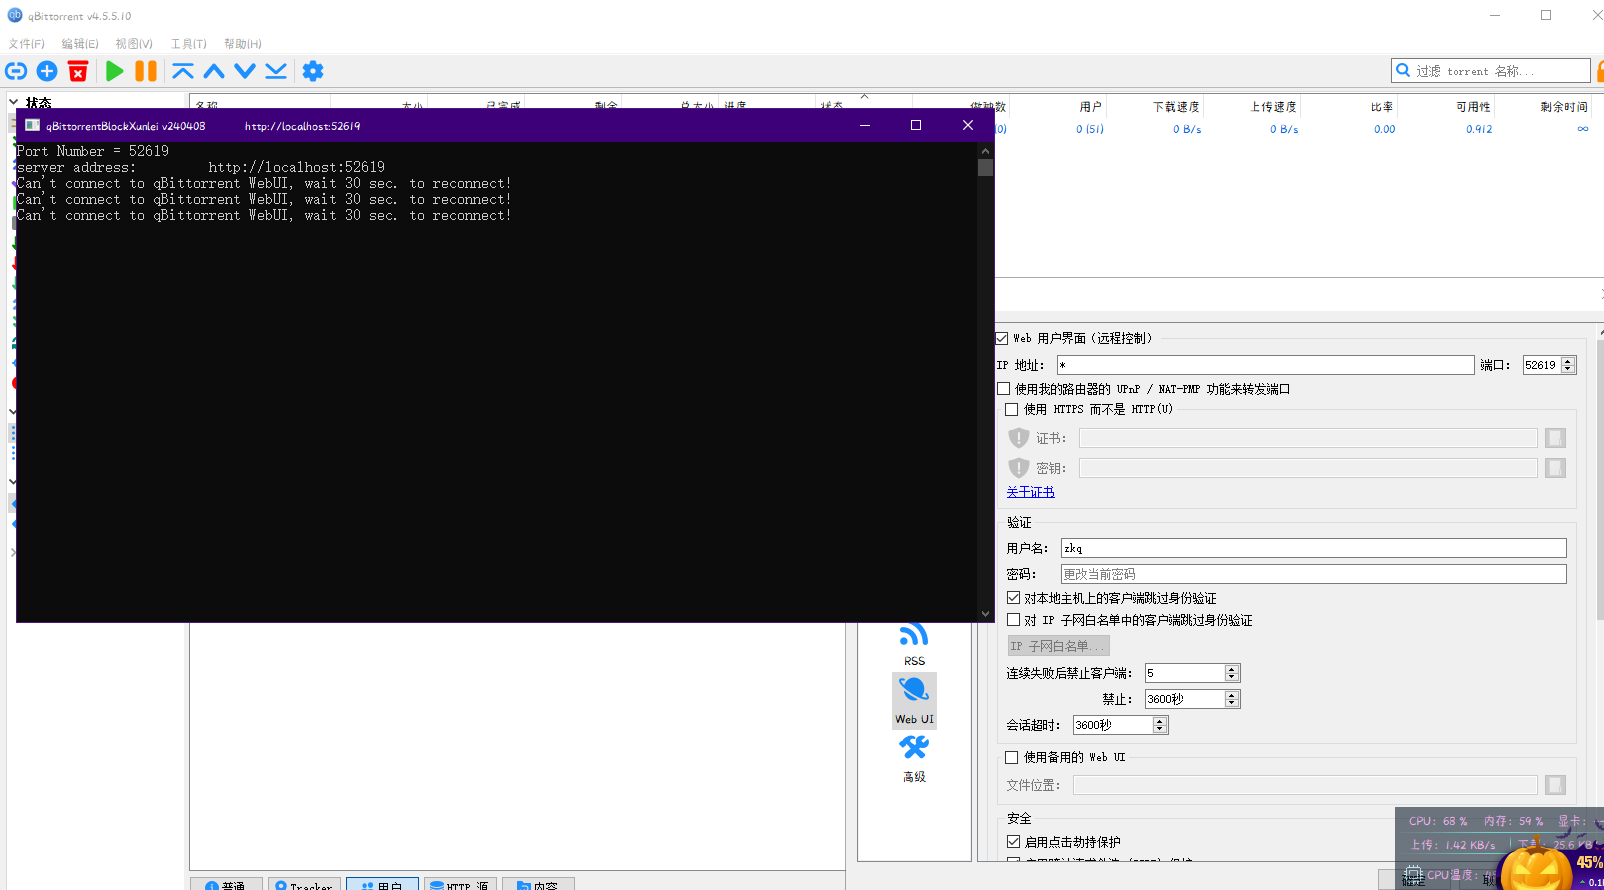
Task: Click the console window app icon in title bar
Action: [33, 125]
